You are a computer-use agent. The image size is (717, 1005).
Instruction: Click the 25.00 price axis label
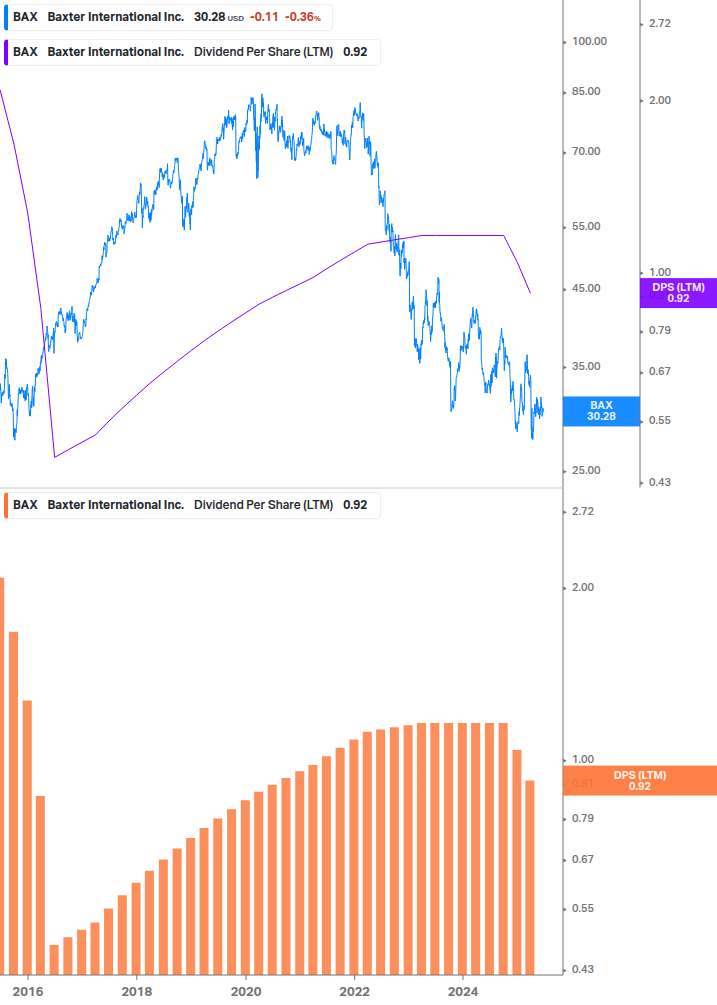(586, 470)
